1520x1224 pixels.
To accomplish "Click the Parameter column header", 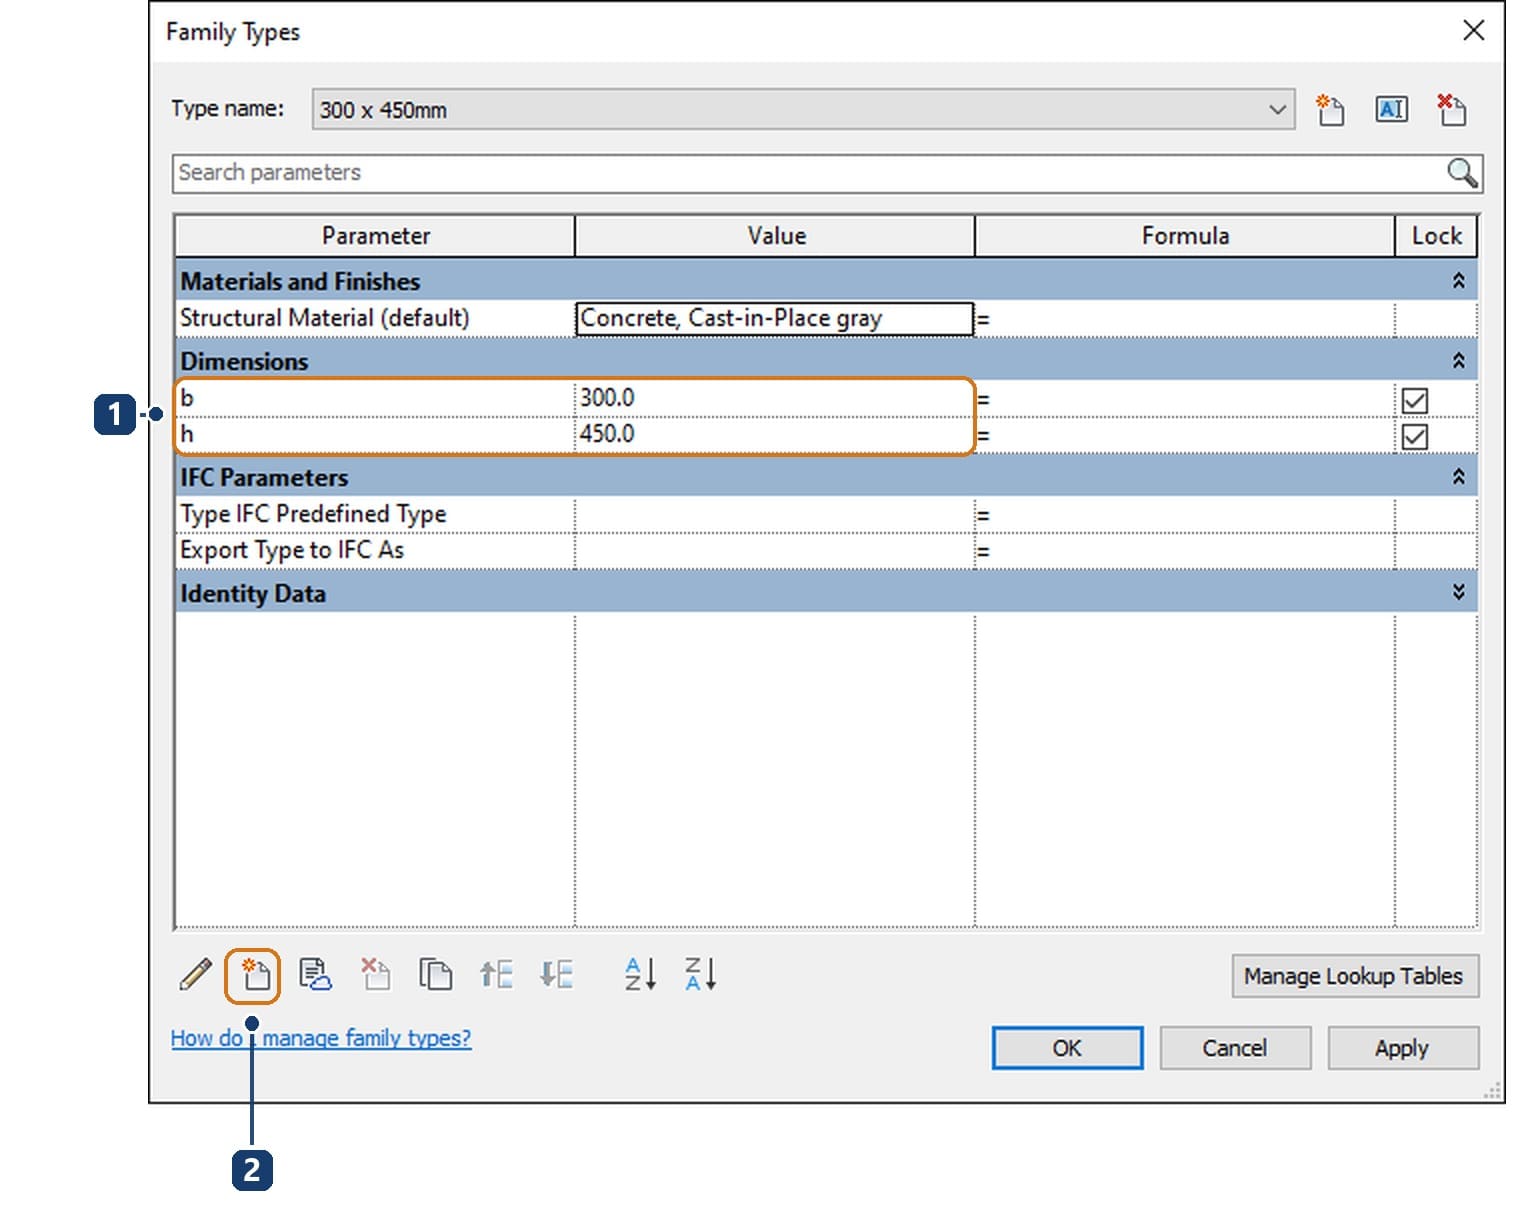I will click(x=375, y=236).
